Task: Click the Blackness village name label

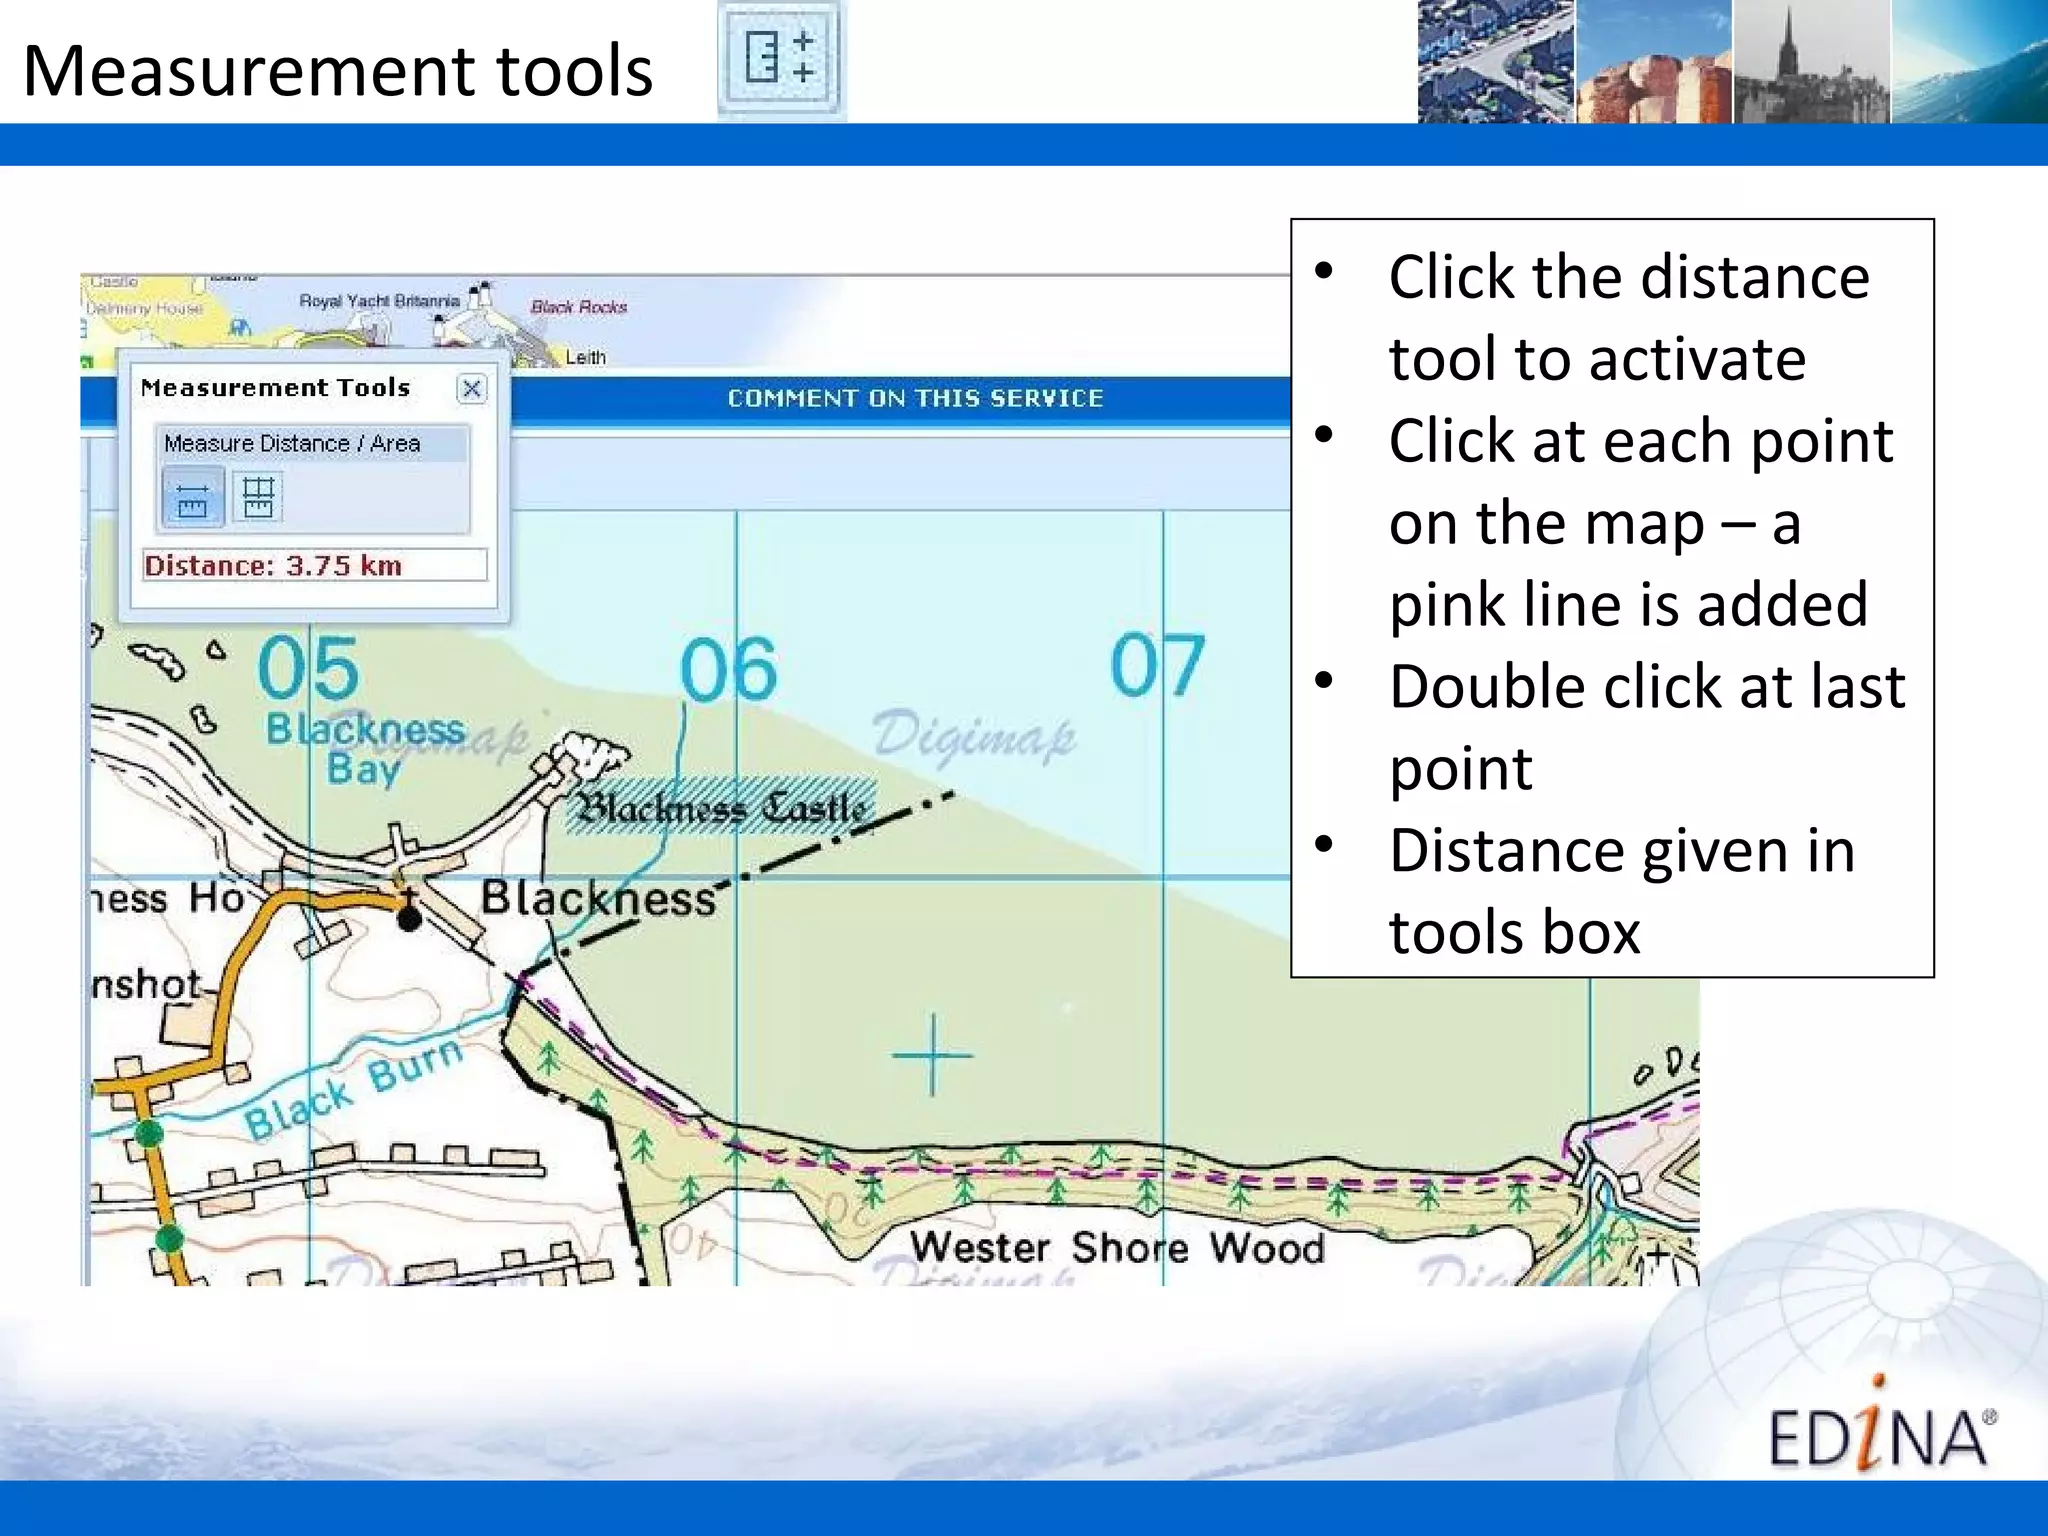Action: 599,898
